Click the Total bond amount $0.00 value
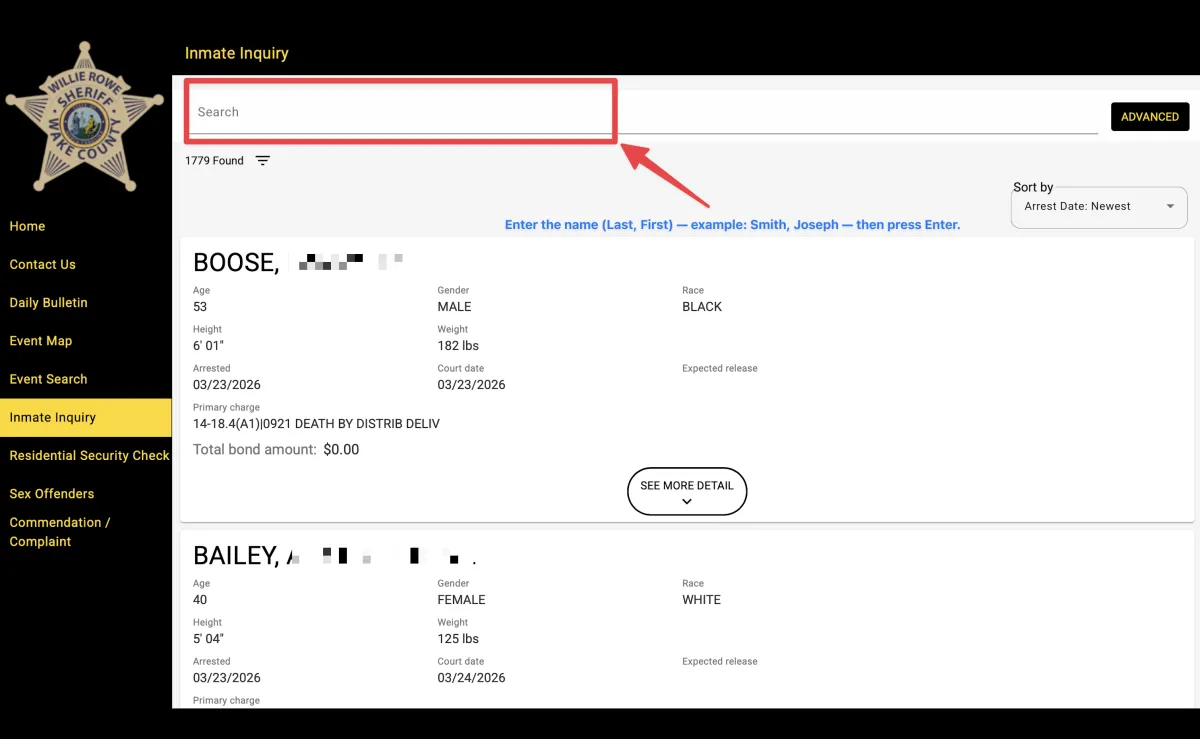The width and height of the screenshot is (1200, 739). (341, 450)
